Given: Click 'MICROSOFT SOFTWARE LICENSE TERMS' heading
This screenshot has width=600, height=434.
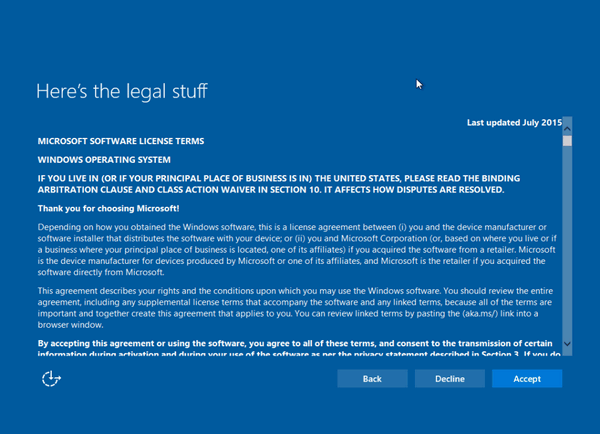Looking at the screenshot, I should click(121, 141).
